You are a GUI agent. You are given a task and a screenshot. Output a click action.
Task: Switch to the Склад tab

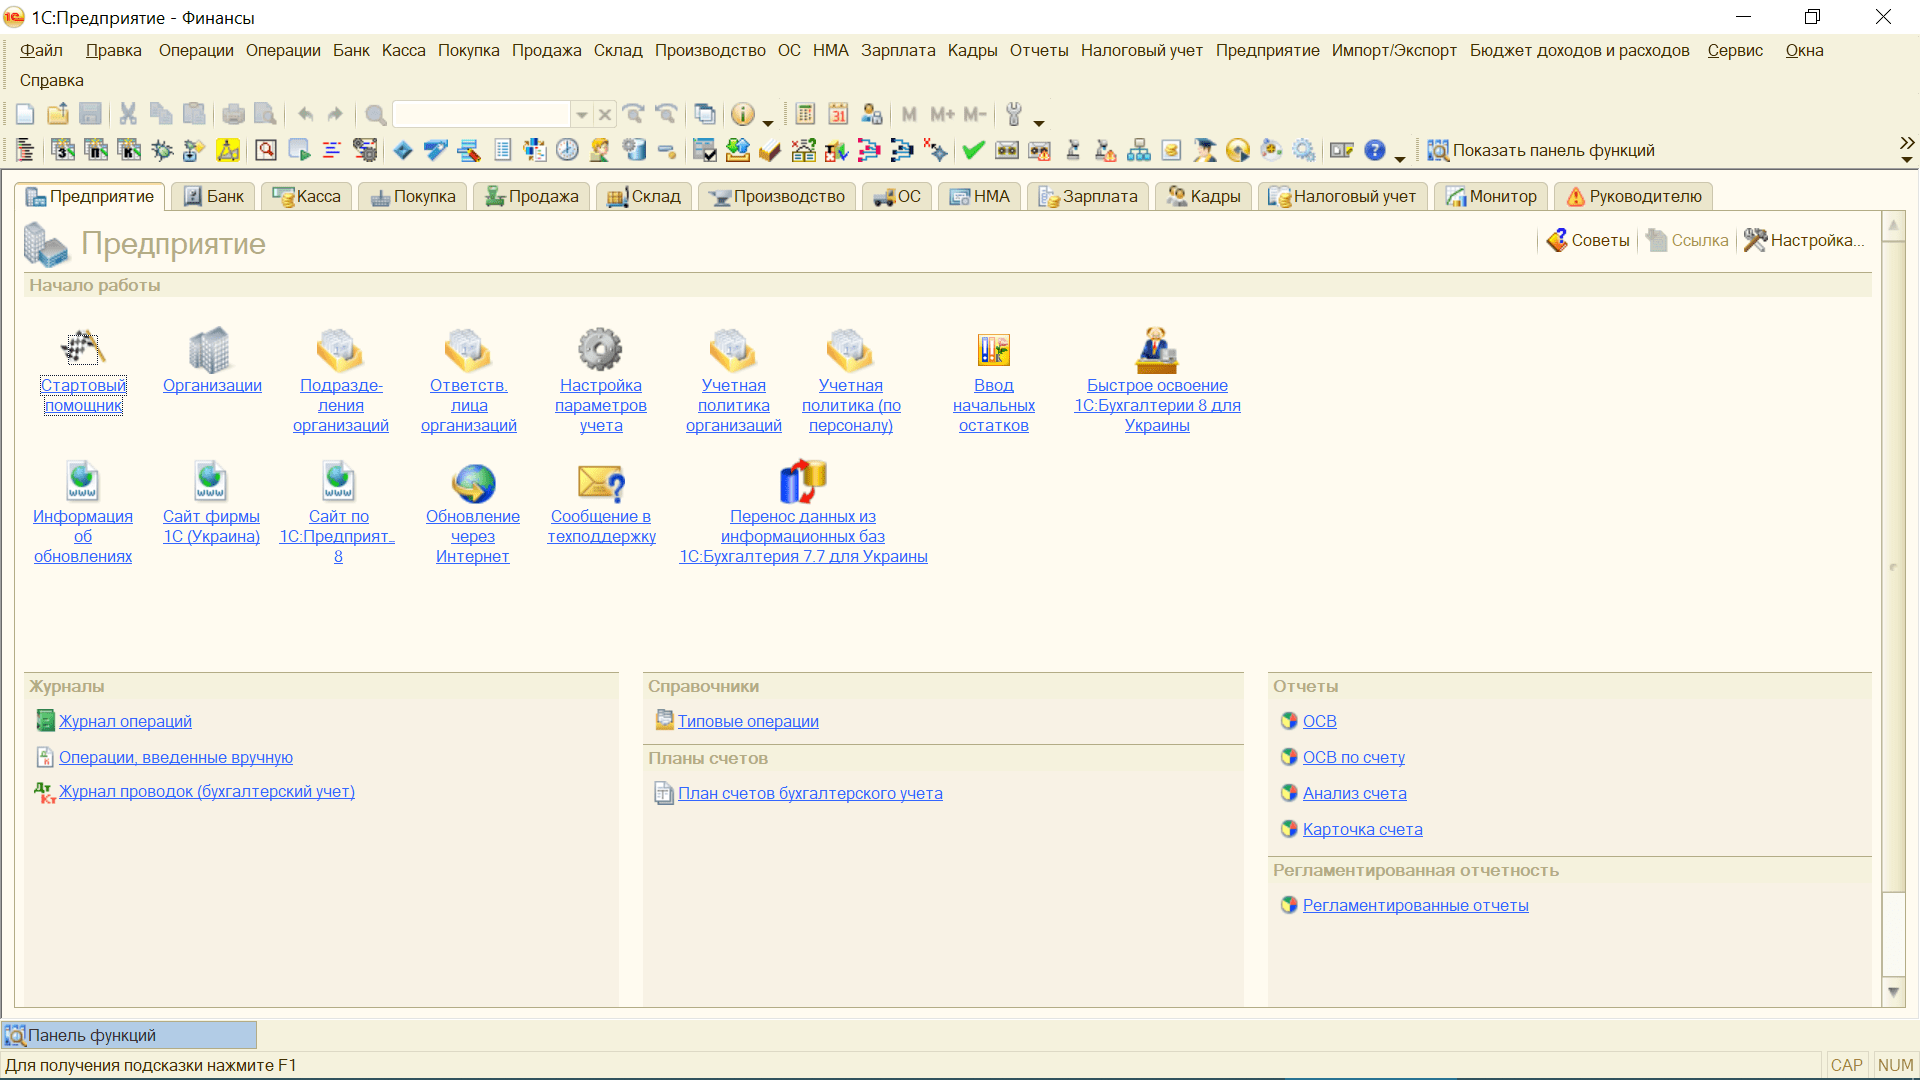[x=644, y=196]
